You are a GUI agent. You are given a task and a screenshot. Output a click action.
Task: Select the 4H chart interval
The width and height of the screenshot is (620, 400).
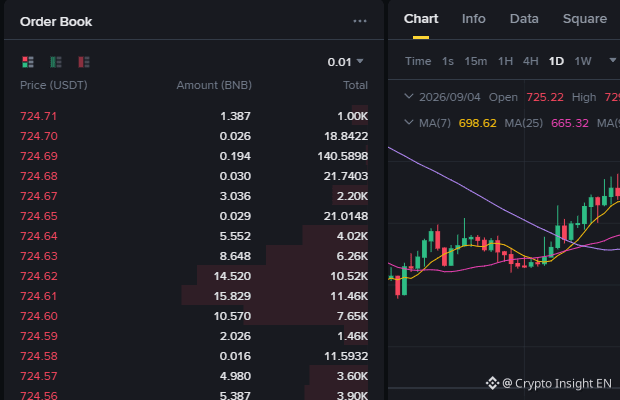pyautogui.click(x=531, y=61)
